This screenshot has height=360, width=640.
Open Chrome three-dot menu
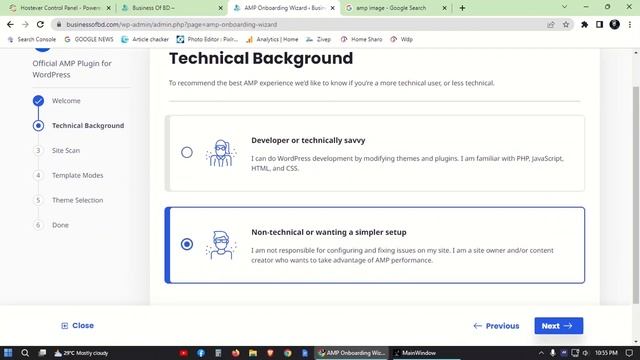click(x=629, y=24)
